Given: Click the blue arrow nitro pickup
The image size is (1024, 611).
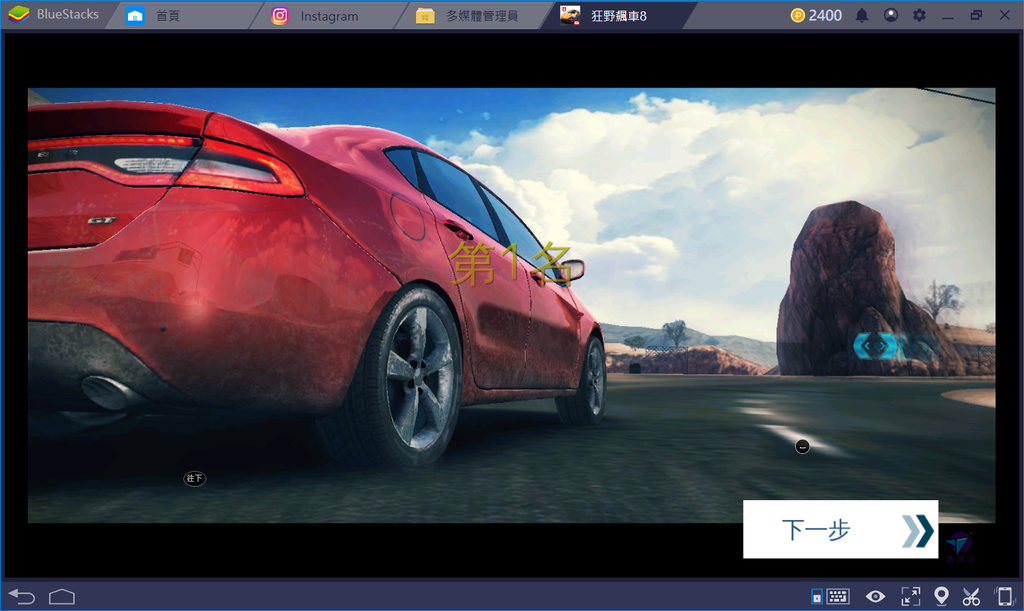Looking at the screenshot, I should pyautogui.click(x=875, y=346).
